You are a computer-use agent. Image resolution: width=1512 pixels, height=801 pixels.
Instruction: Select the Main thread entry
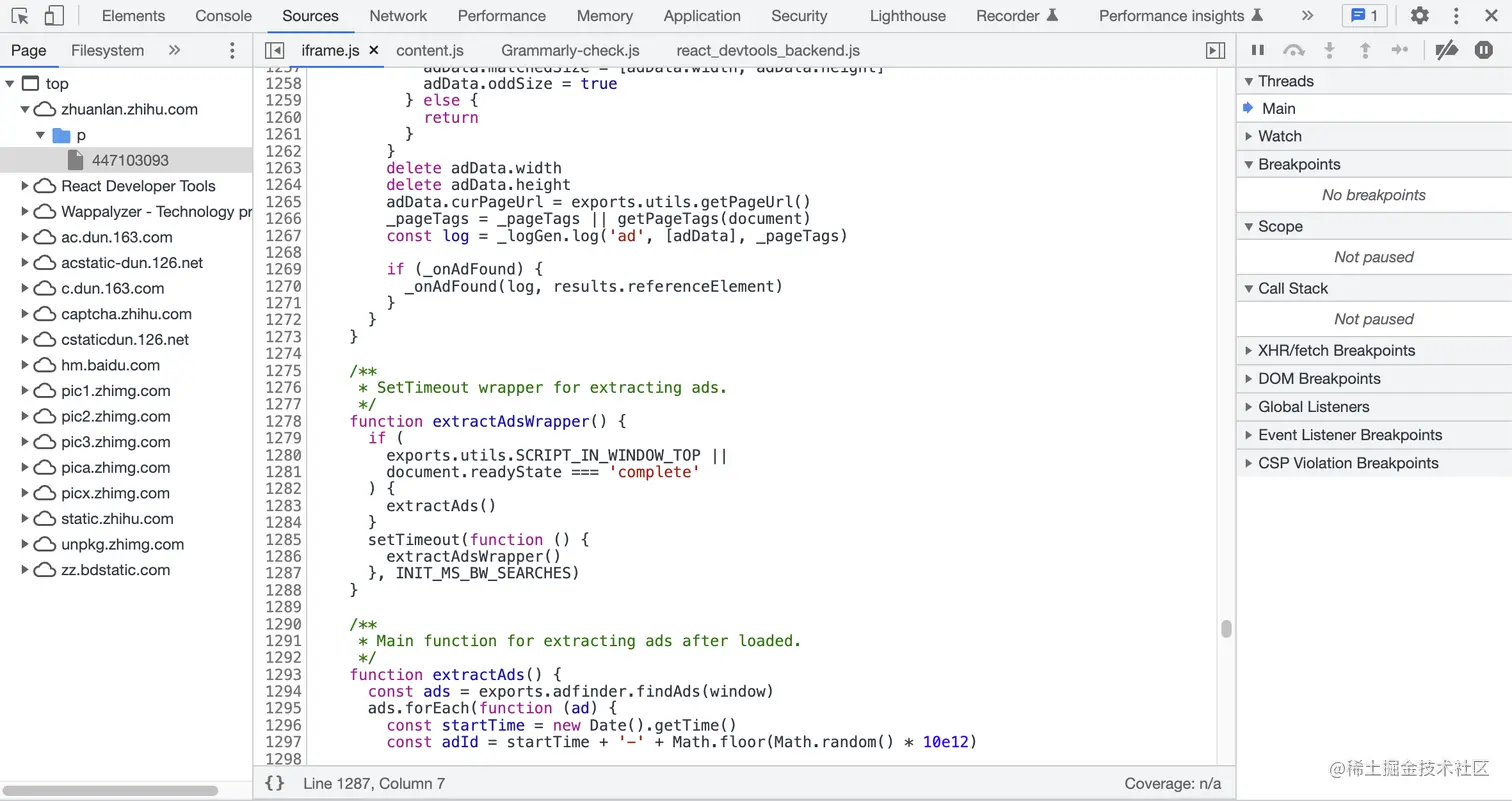(1374, 108)
